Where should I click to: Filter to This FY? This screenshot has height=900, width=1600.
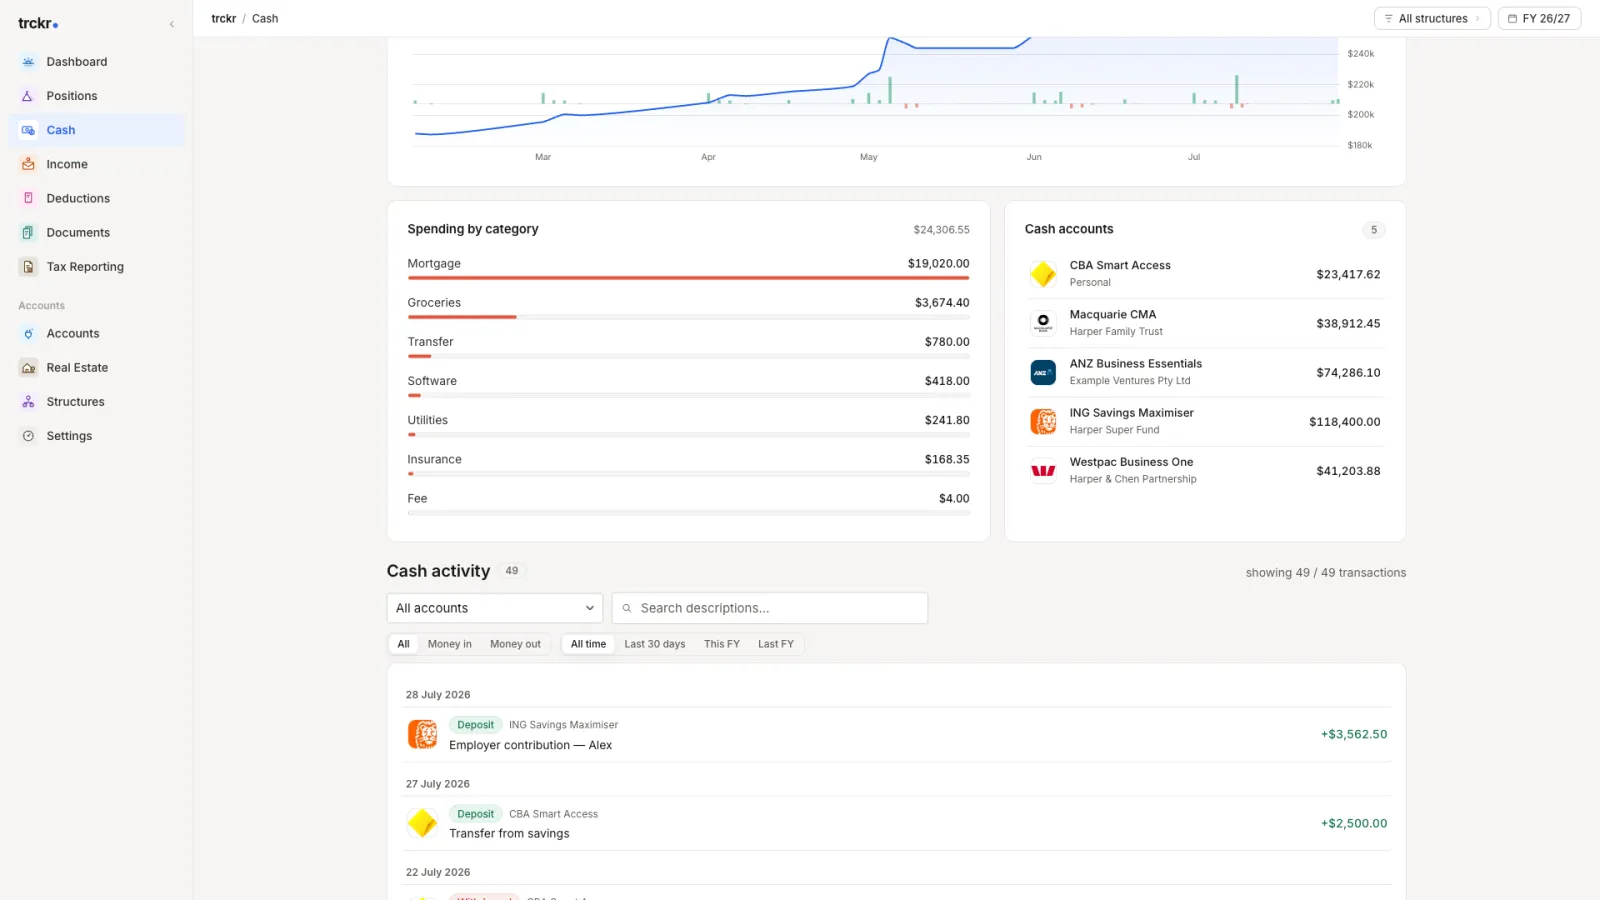[x=722, y=644]
